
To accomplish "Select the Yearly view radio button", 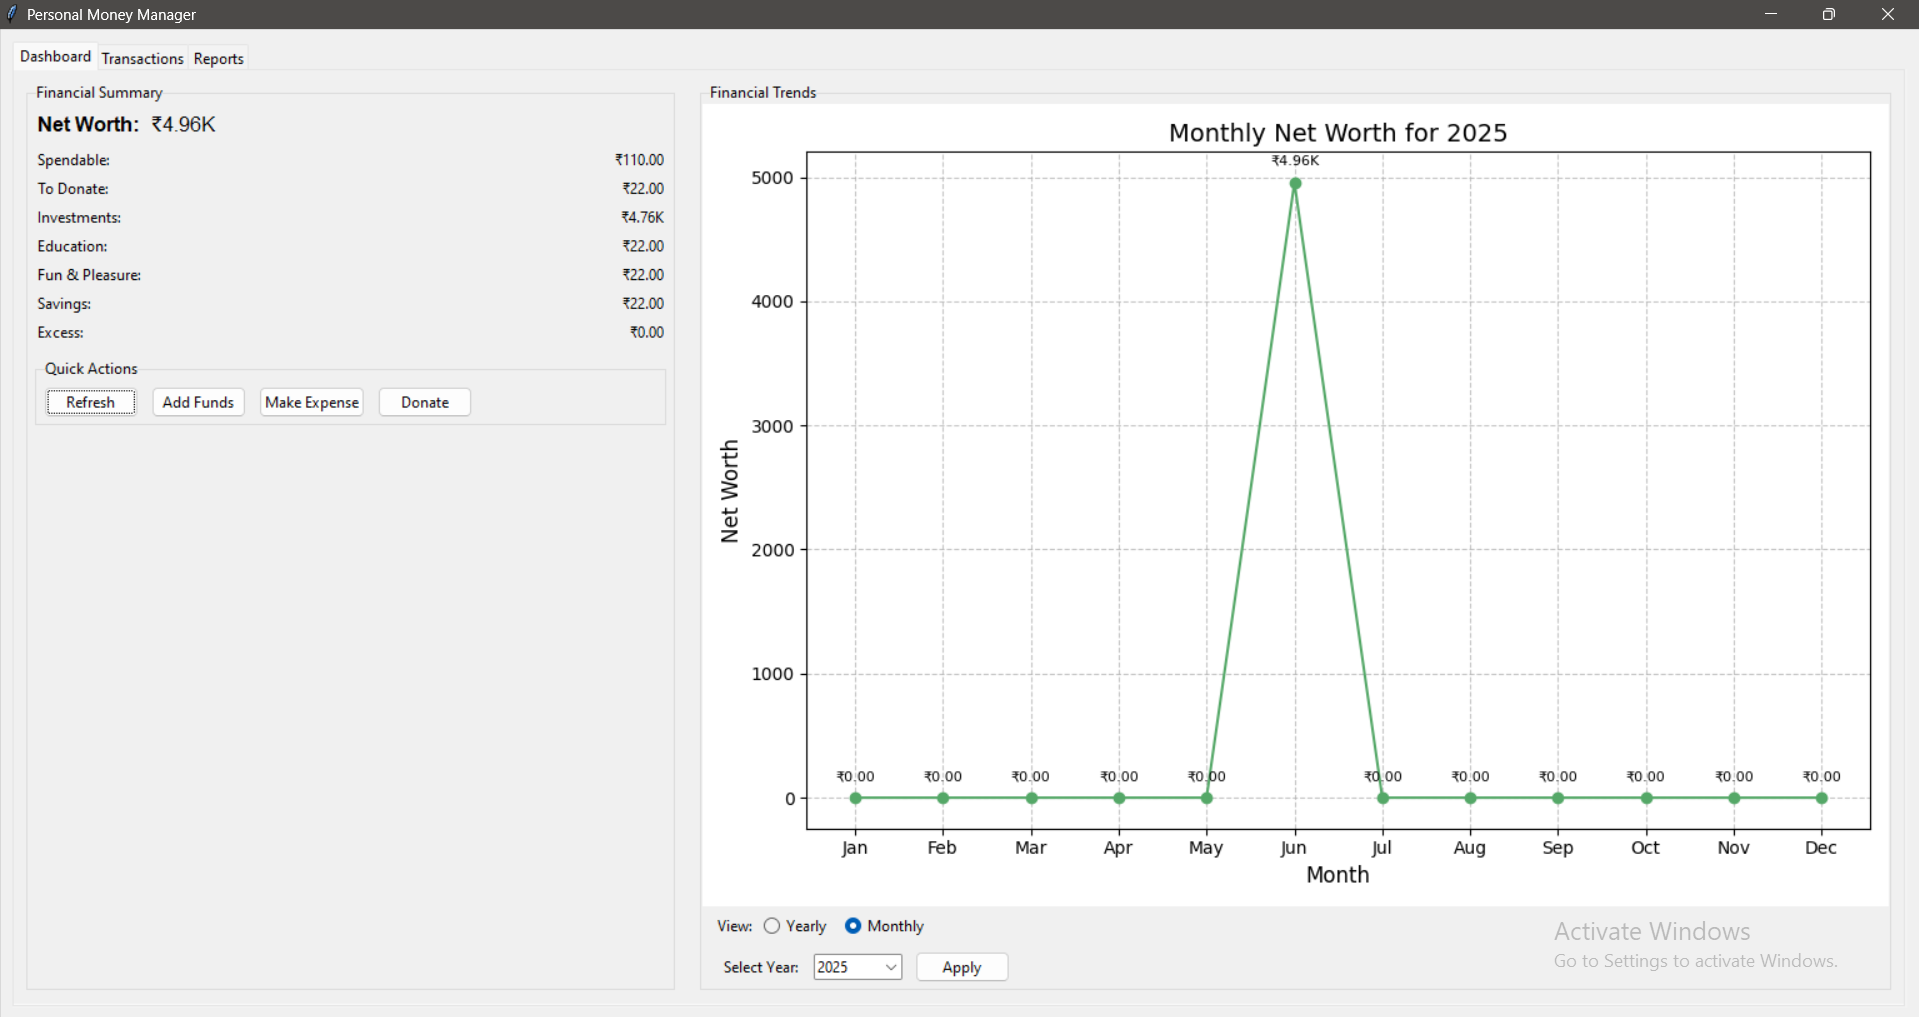I will point(772,926).
